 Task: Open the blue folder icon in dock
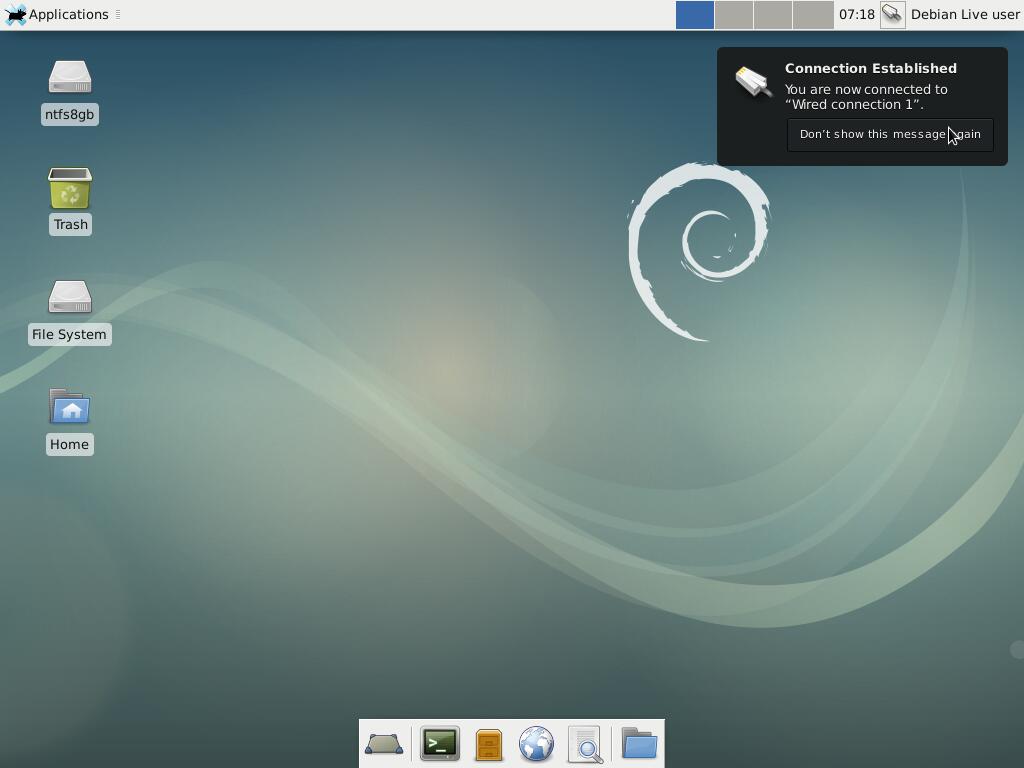click(x=639, y=744)
